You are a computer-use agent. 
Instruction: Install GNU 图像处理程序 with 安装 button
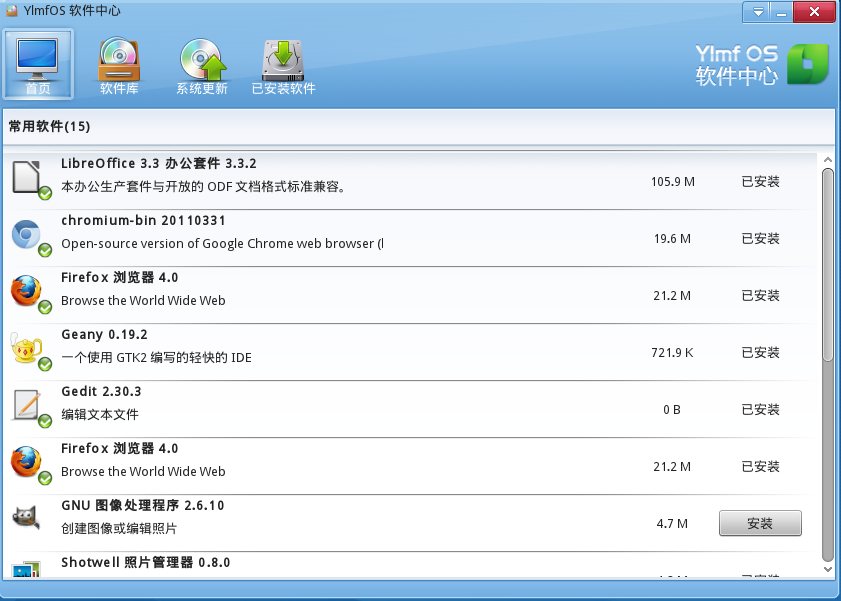(x=760, y=523)
